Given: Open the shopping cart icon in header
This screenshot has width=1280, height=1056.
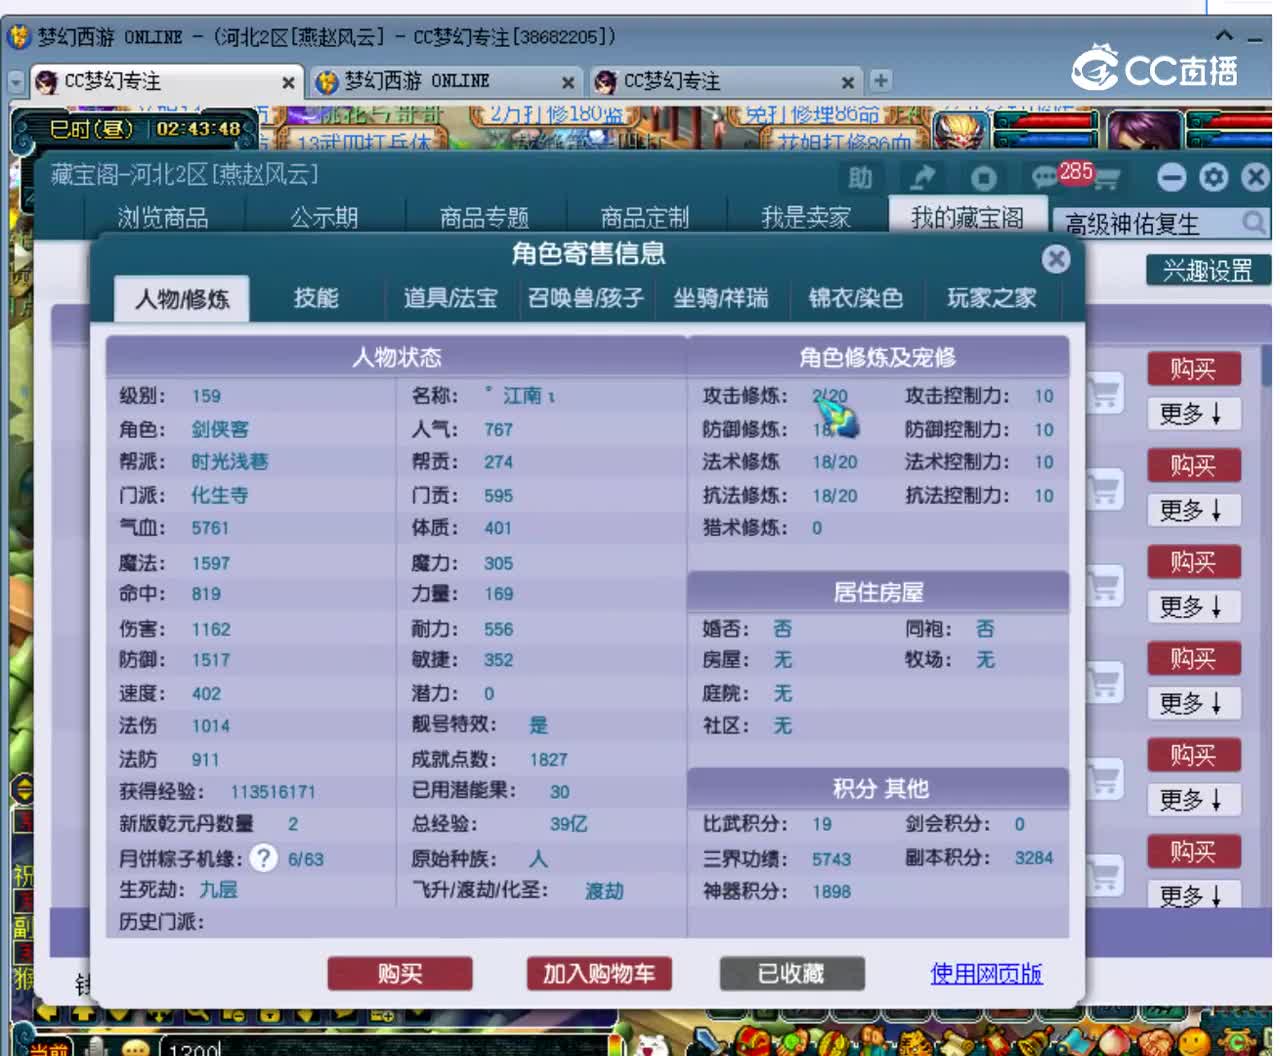Looking at the screenshot, I should [1107, 179].
